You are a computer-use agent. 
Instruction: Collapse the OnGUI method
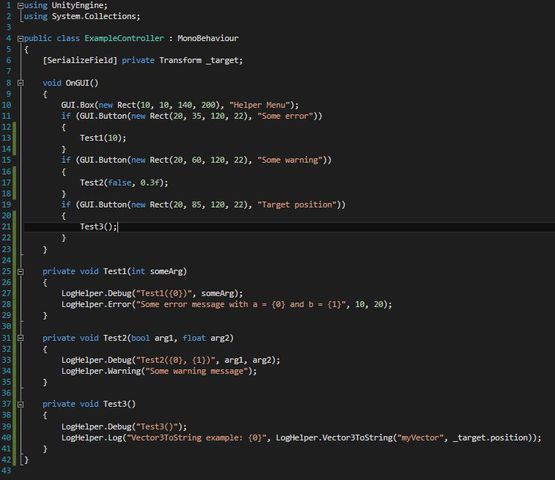[21, 83]
